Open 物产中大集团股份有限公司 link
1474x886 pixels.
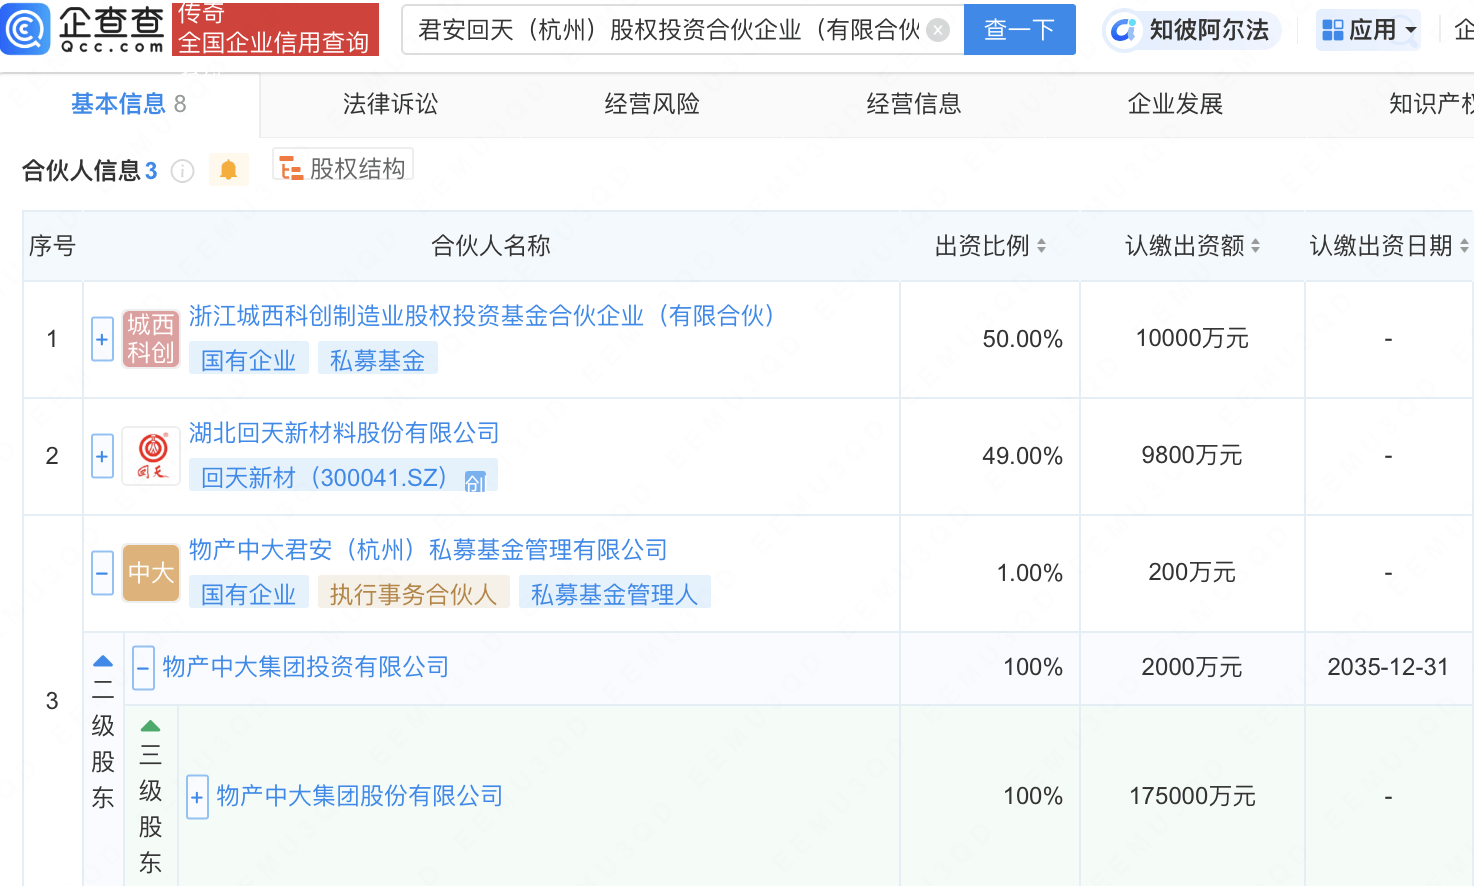click(x=359, y=796)
